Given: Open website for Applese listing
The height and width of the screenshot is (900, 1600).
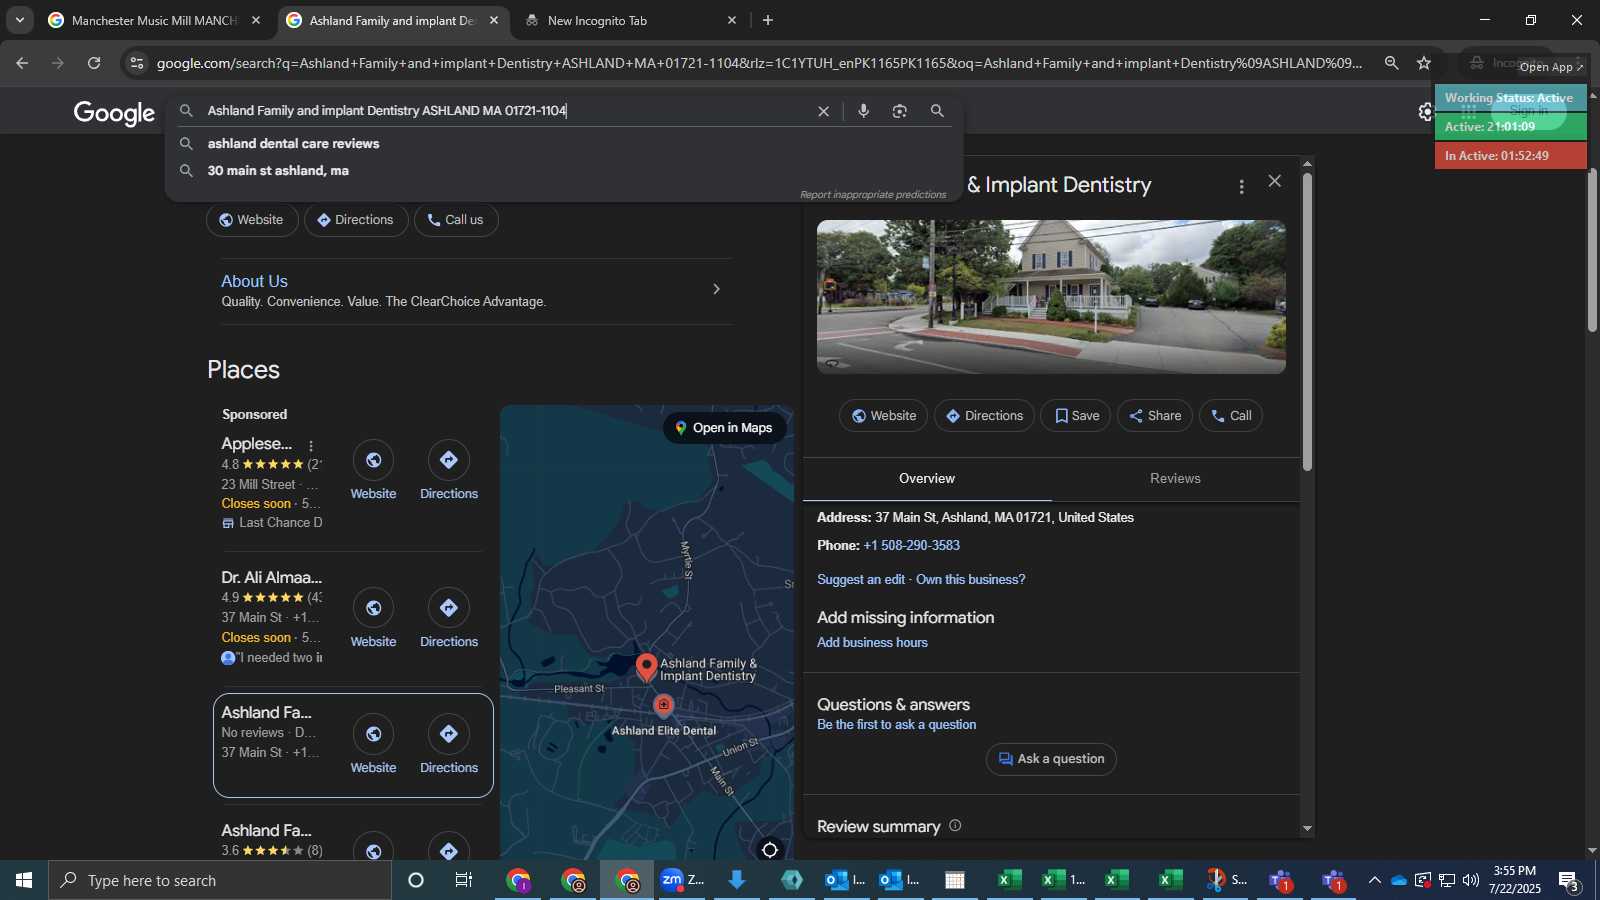Looking at the screenshot, I should click(373, 471).
